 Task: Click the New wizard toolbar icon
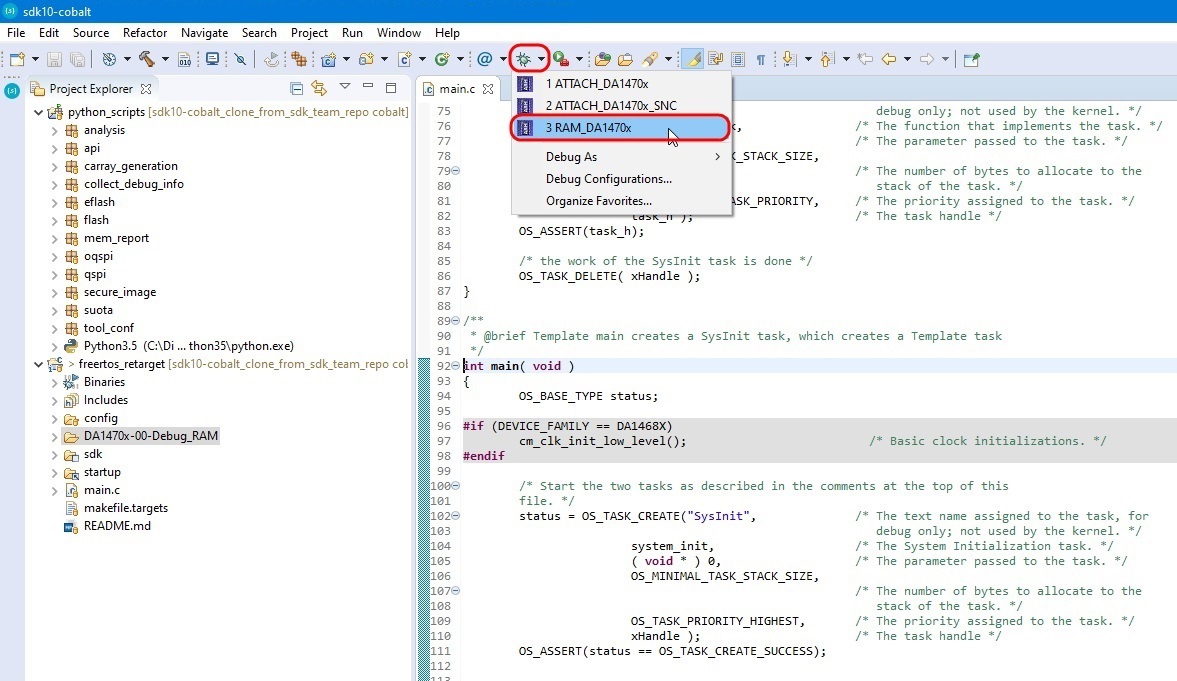coord(17,59)
